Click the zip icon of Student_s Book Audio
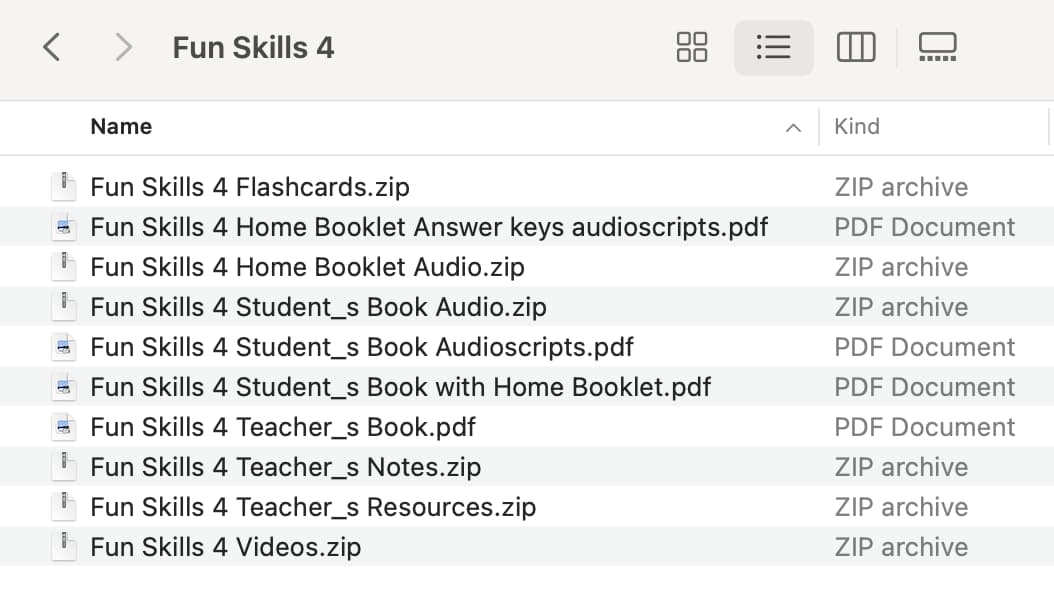The width and height of the screenshot is (1054, 598). pos(64,307)
